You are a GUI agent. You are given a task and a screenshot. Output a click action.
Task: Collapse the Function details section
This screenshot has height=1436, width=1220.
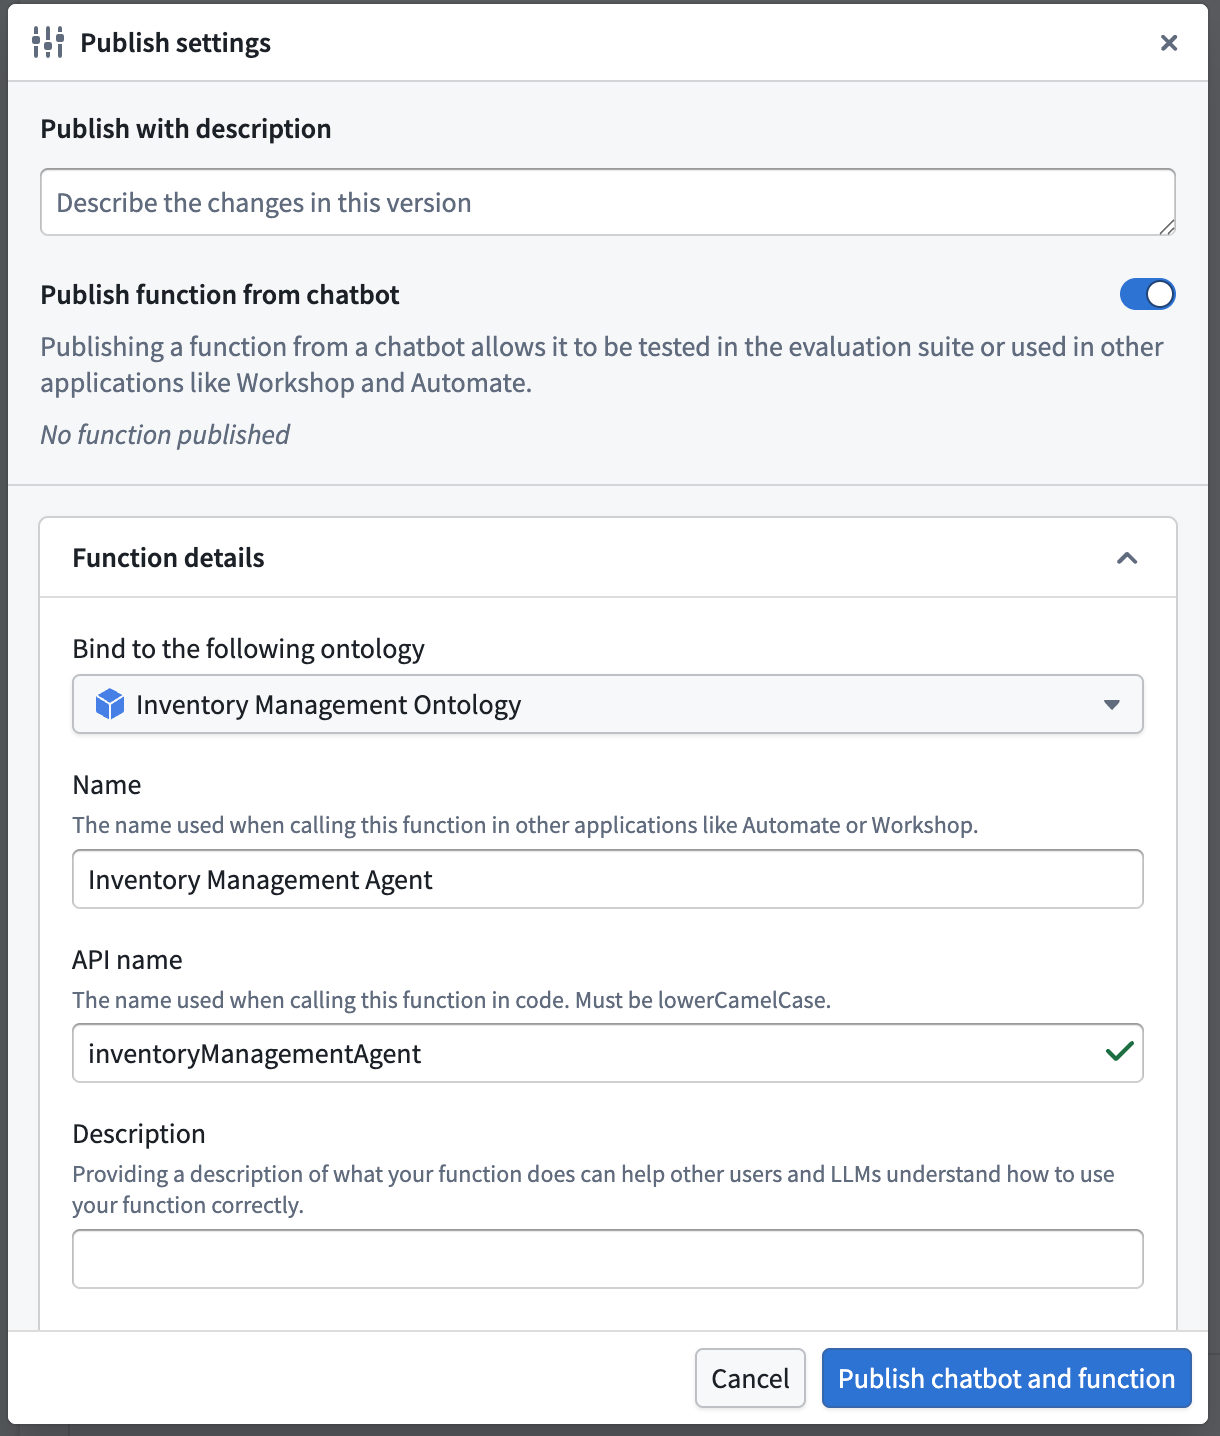click(x=1127, y=558)
